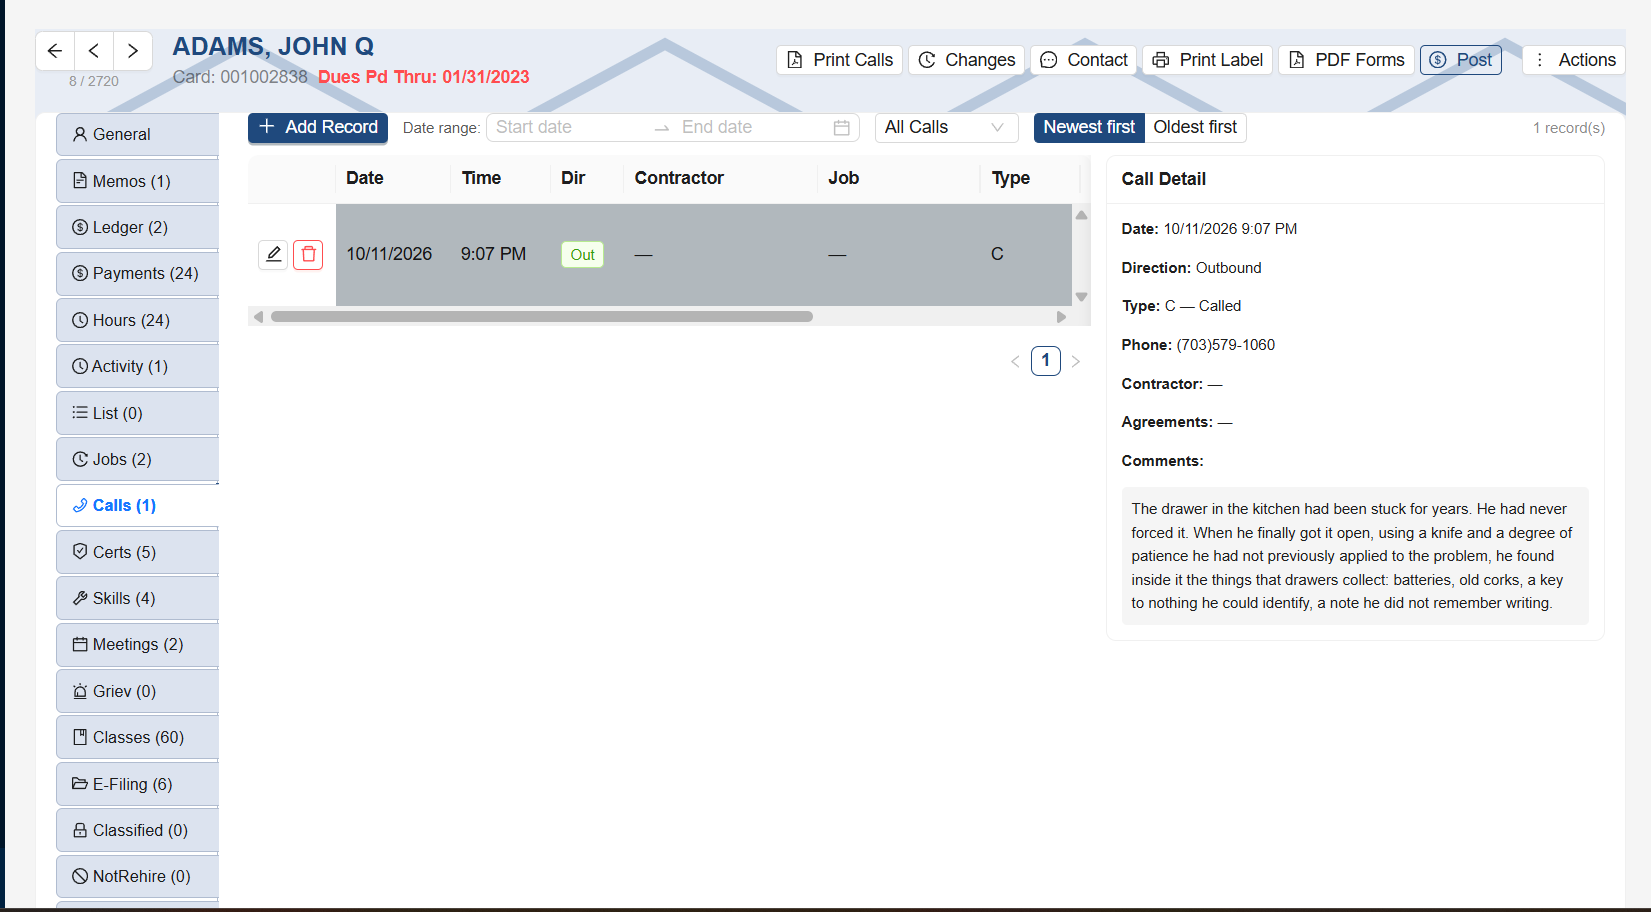Viewport: 1651px width, 912px height.
Task: Open PDF Forms
Action: [1347, 60]
